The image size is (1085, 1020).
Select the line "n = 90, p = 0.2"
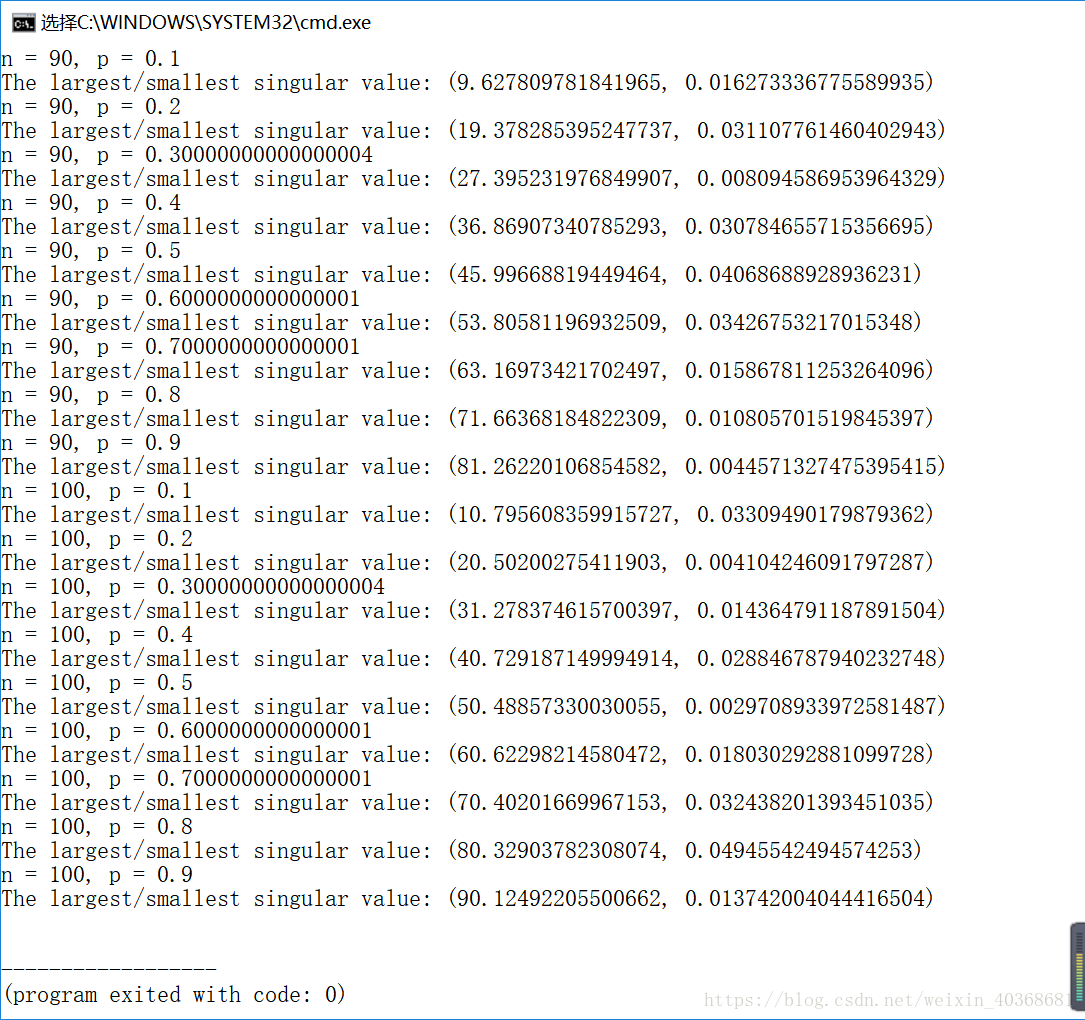click(91, 107)
